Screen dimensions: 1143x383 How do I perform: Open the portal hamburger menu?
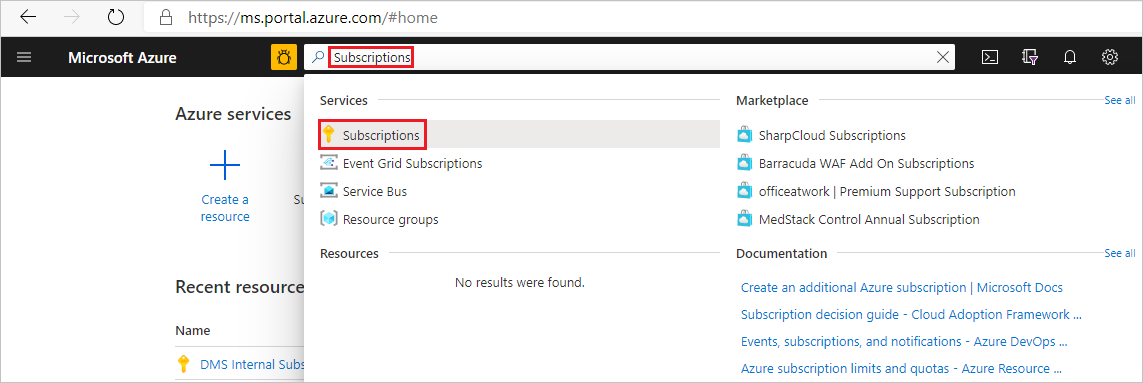(x=24, y=58)
